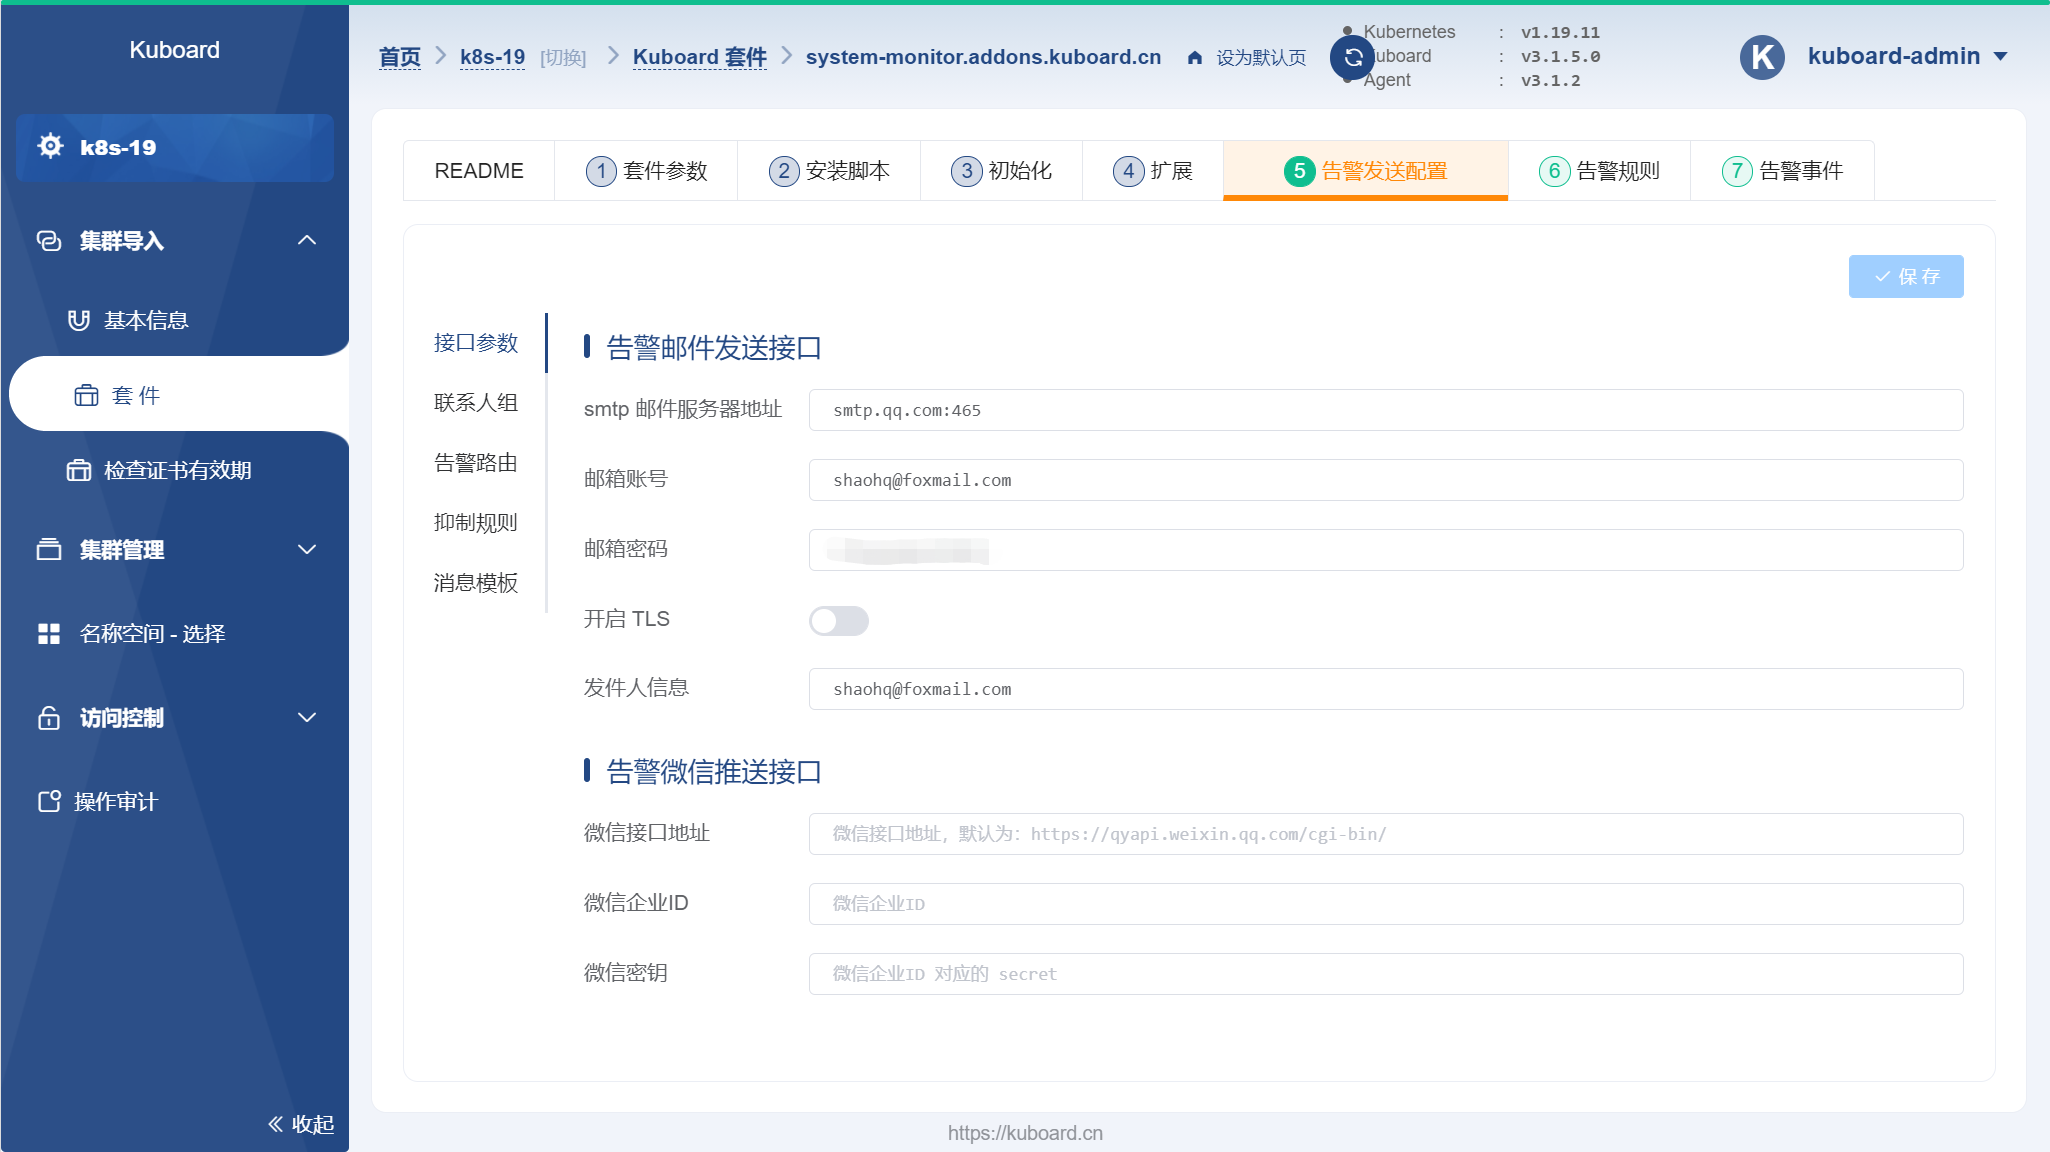Click the circular refresh sync icon
The height and width of the screenshot is (1152, 2050).
[x=1350, y=57]
